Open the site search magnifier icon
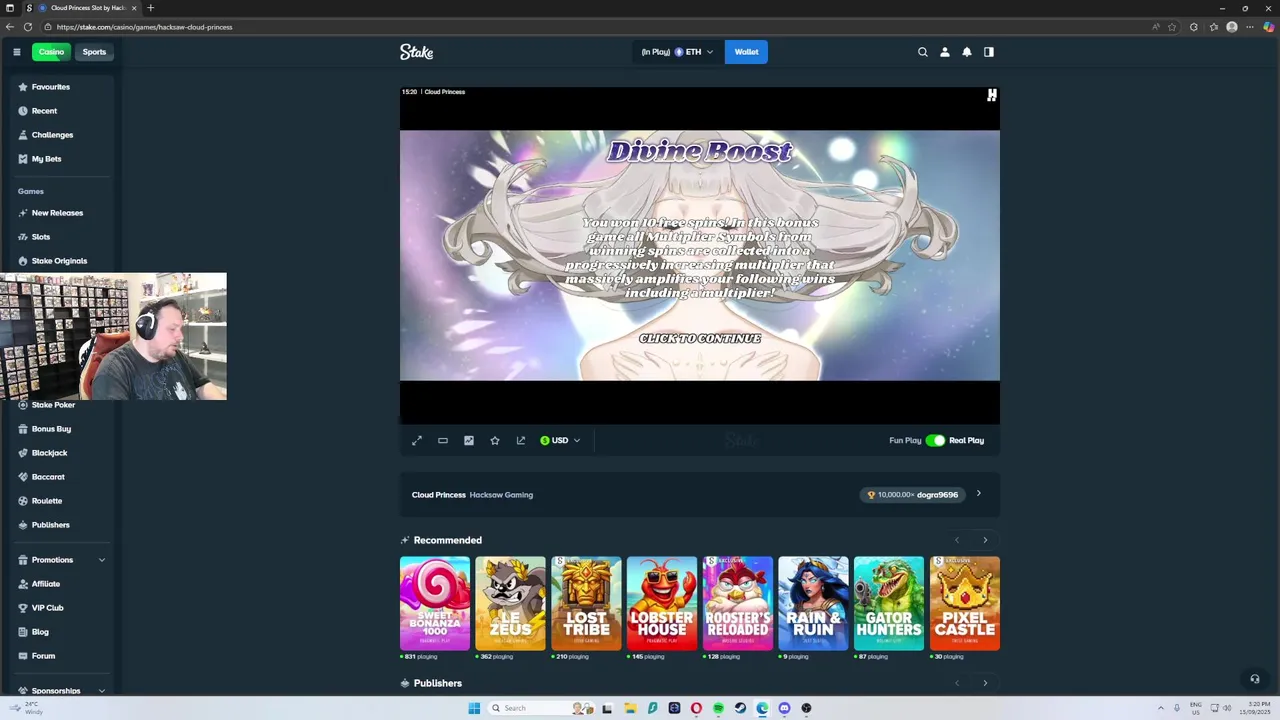This screenshot has height=720, width=1280. (923, 52)
